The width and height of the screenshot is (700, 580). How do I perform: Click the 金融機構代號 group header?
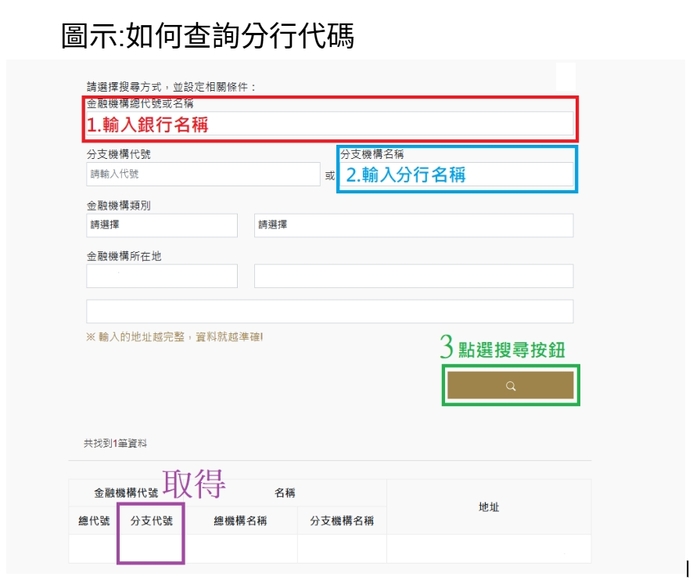(x=126, y=493)
